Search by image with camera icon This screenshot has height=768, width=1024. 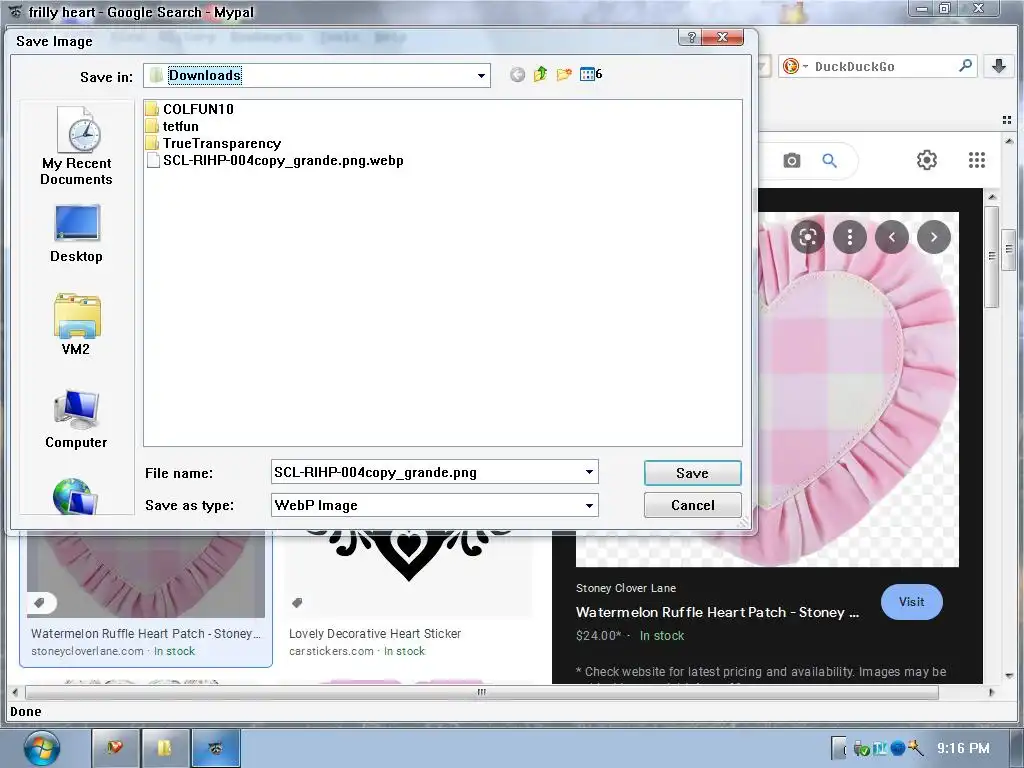pos(792,160)
